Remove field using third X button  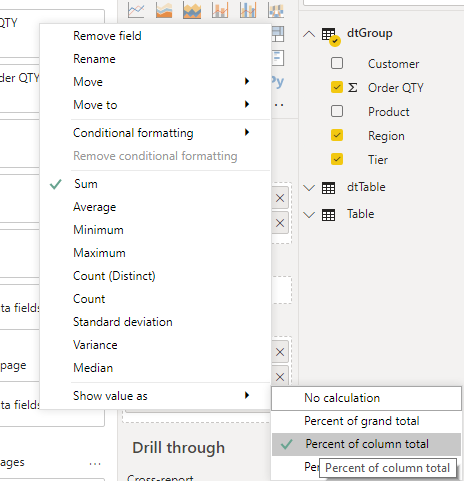coord(280,352)
